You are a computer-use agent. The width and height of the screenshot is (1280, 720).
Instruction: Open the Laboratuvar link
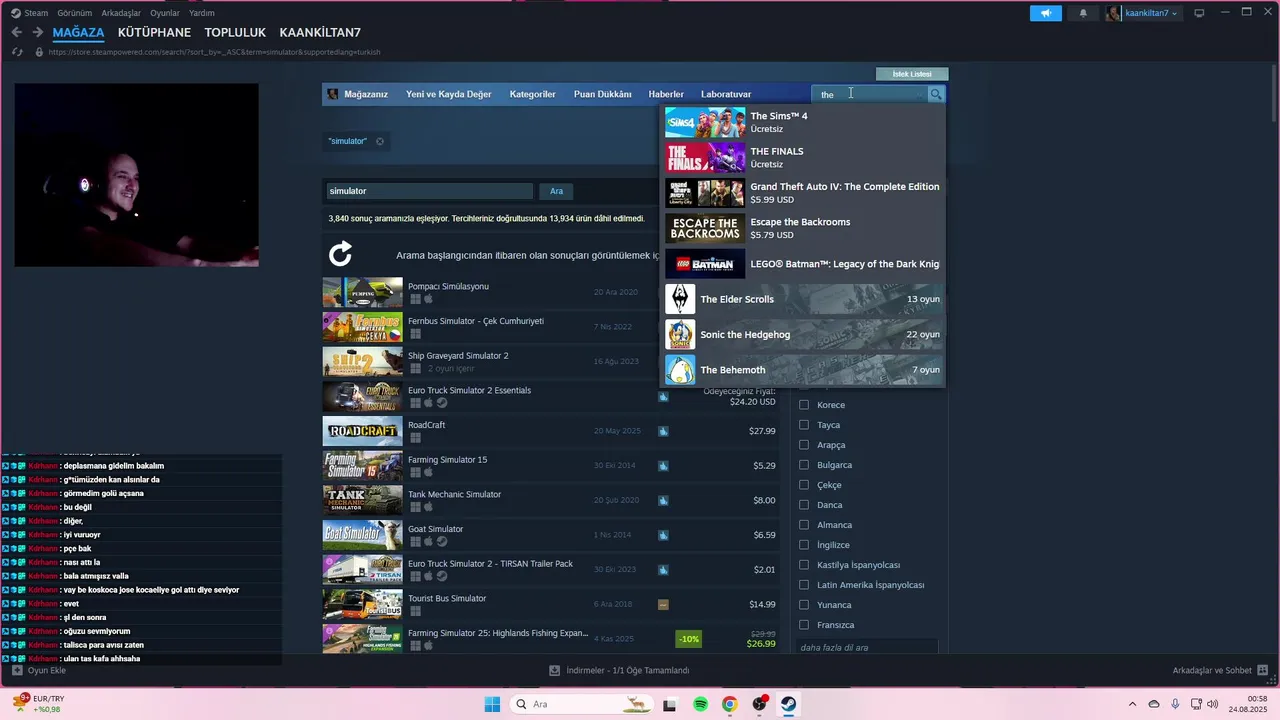point(726,94)
